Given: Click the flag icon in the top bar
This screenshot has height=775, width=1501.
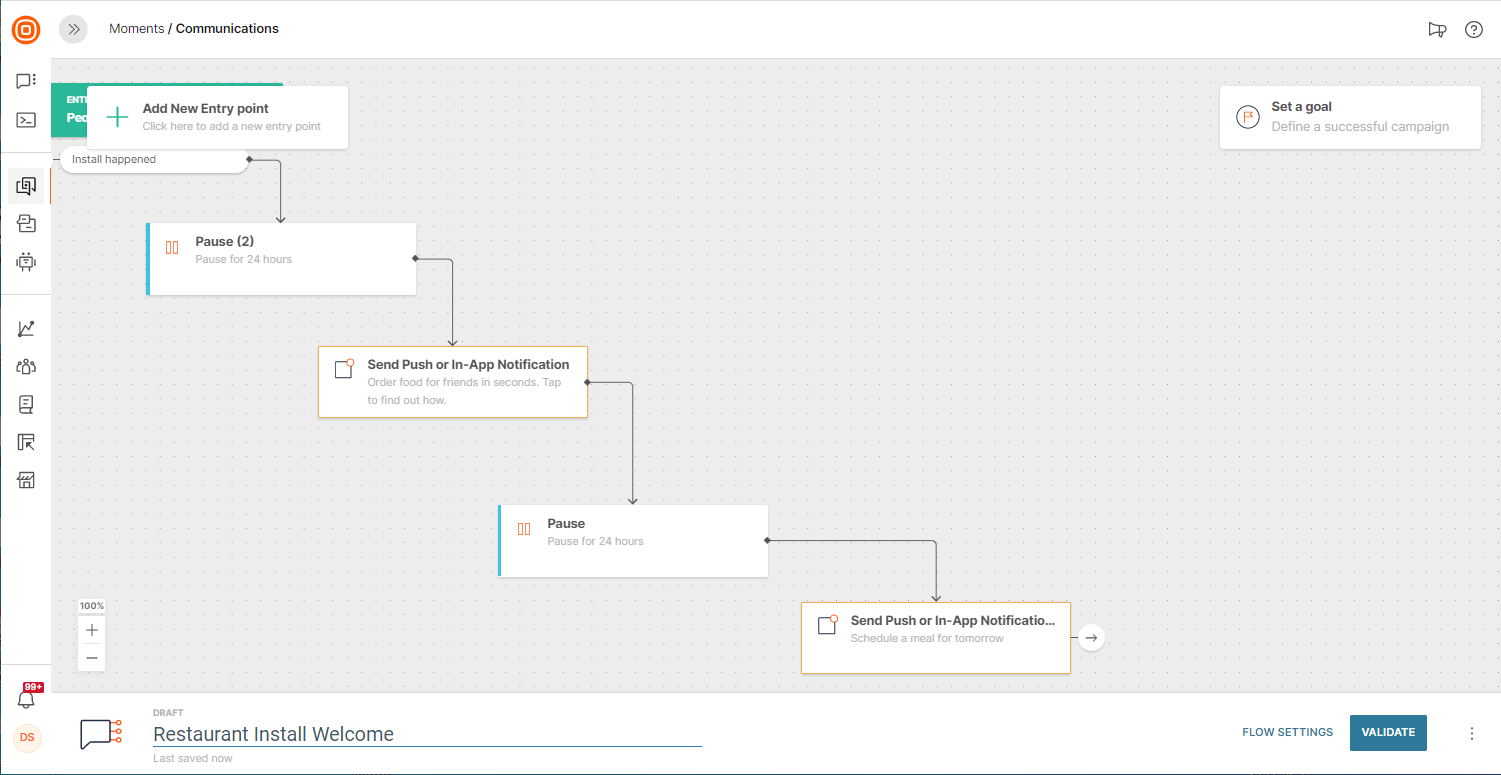Looking at the screenshot, I should (1437, 29).
